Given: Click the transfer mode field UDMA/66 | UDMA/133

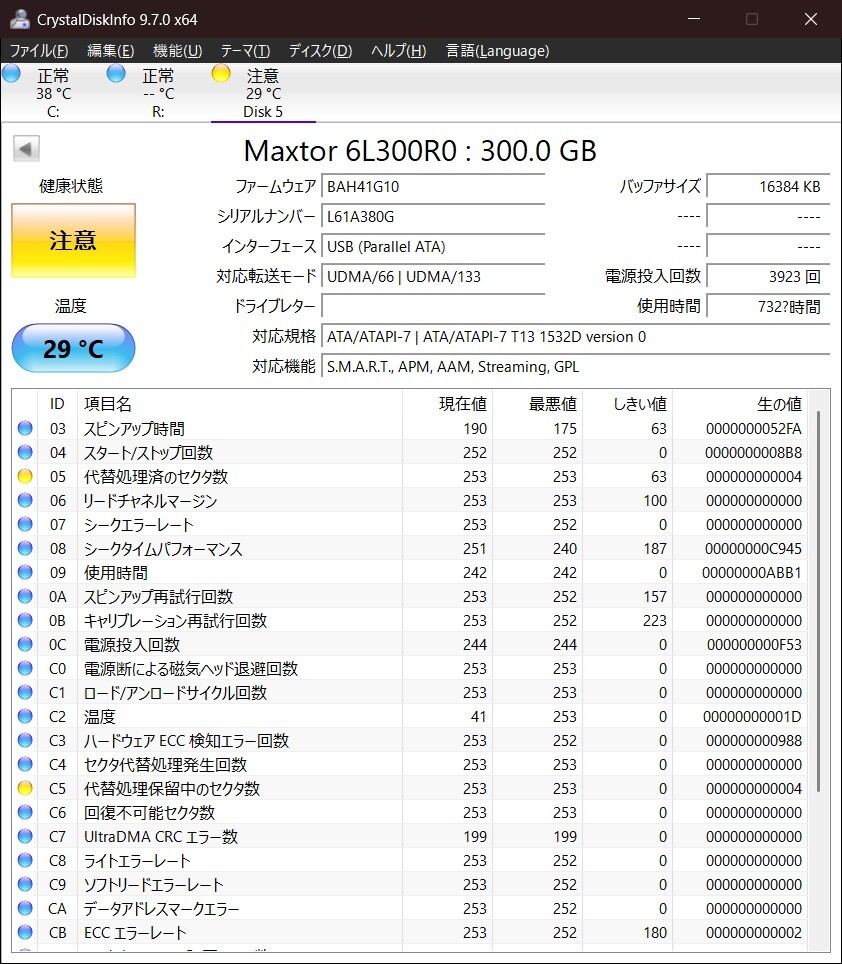Looking at the screenshot, I should click(x=433, y=277).
